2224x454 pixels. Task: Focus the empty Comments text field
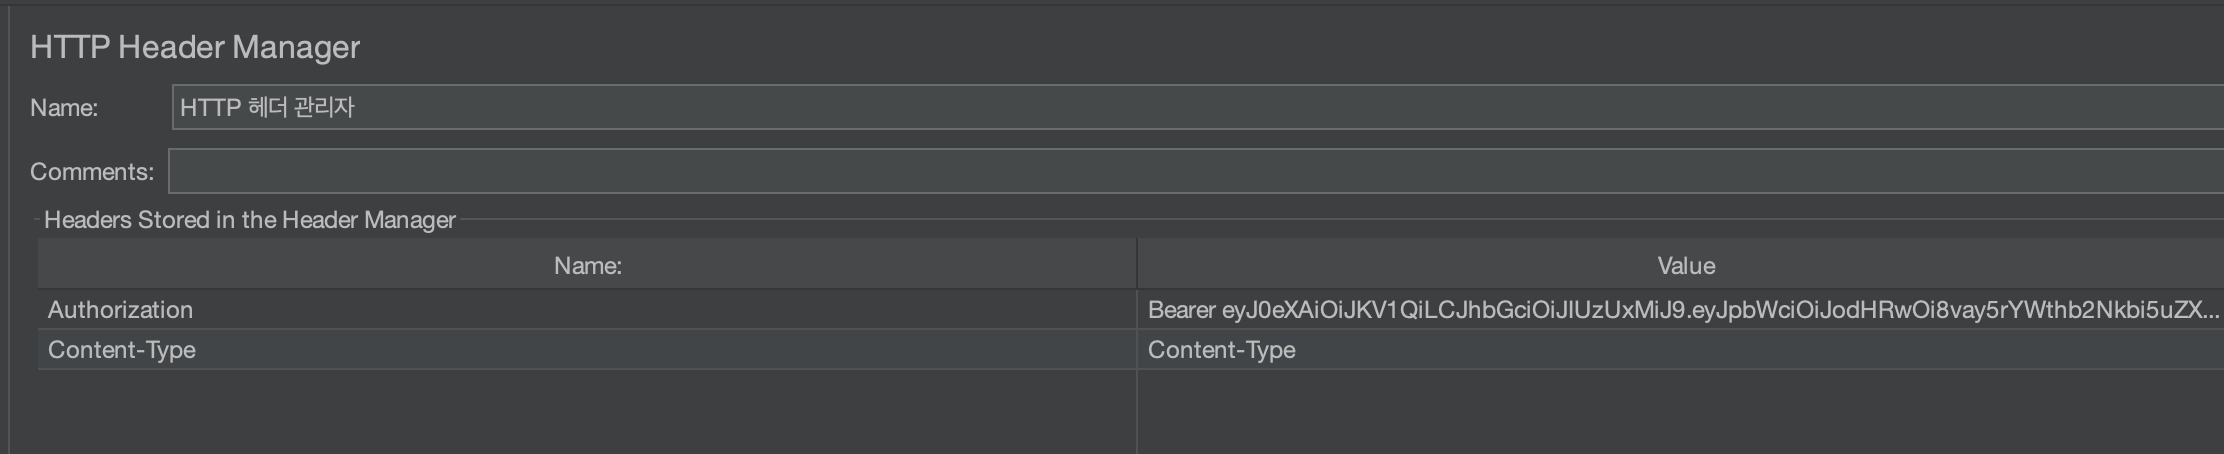(x=1195, y=171)
